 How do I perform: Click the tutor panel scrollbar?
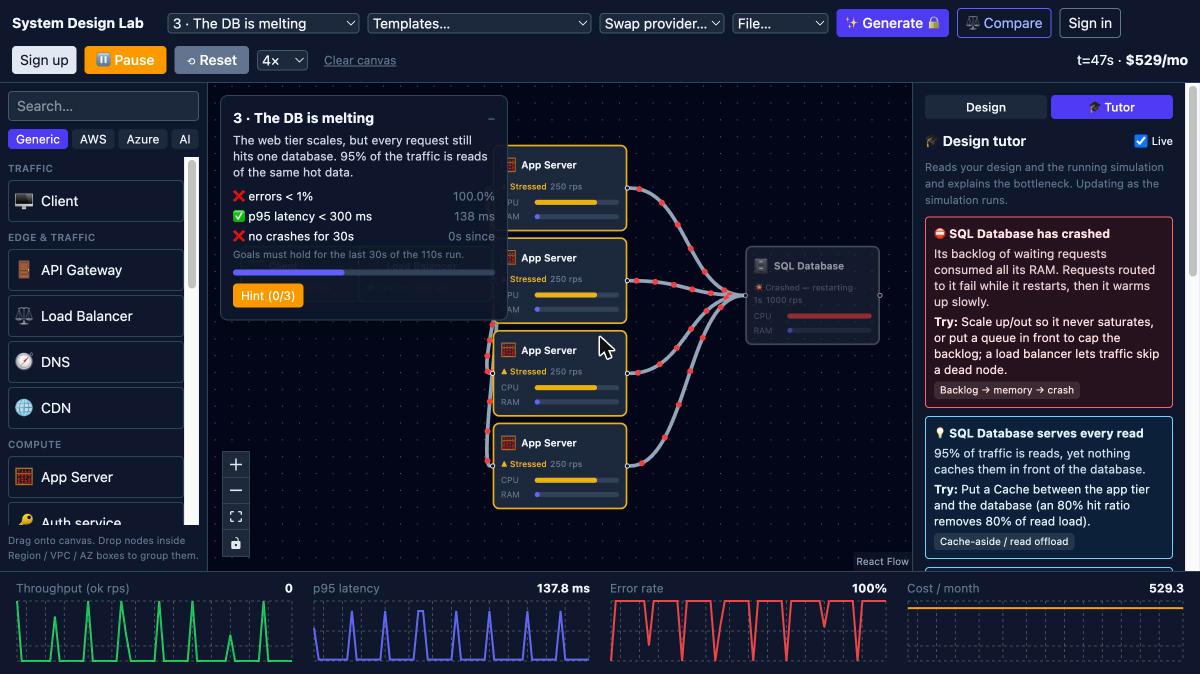[1192, 180]
